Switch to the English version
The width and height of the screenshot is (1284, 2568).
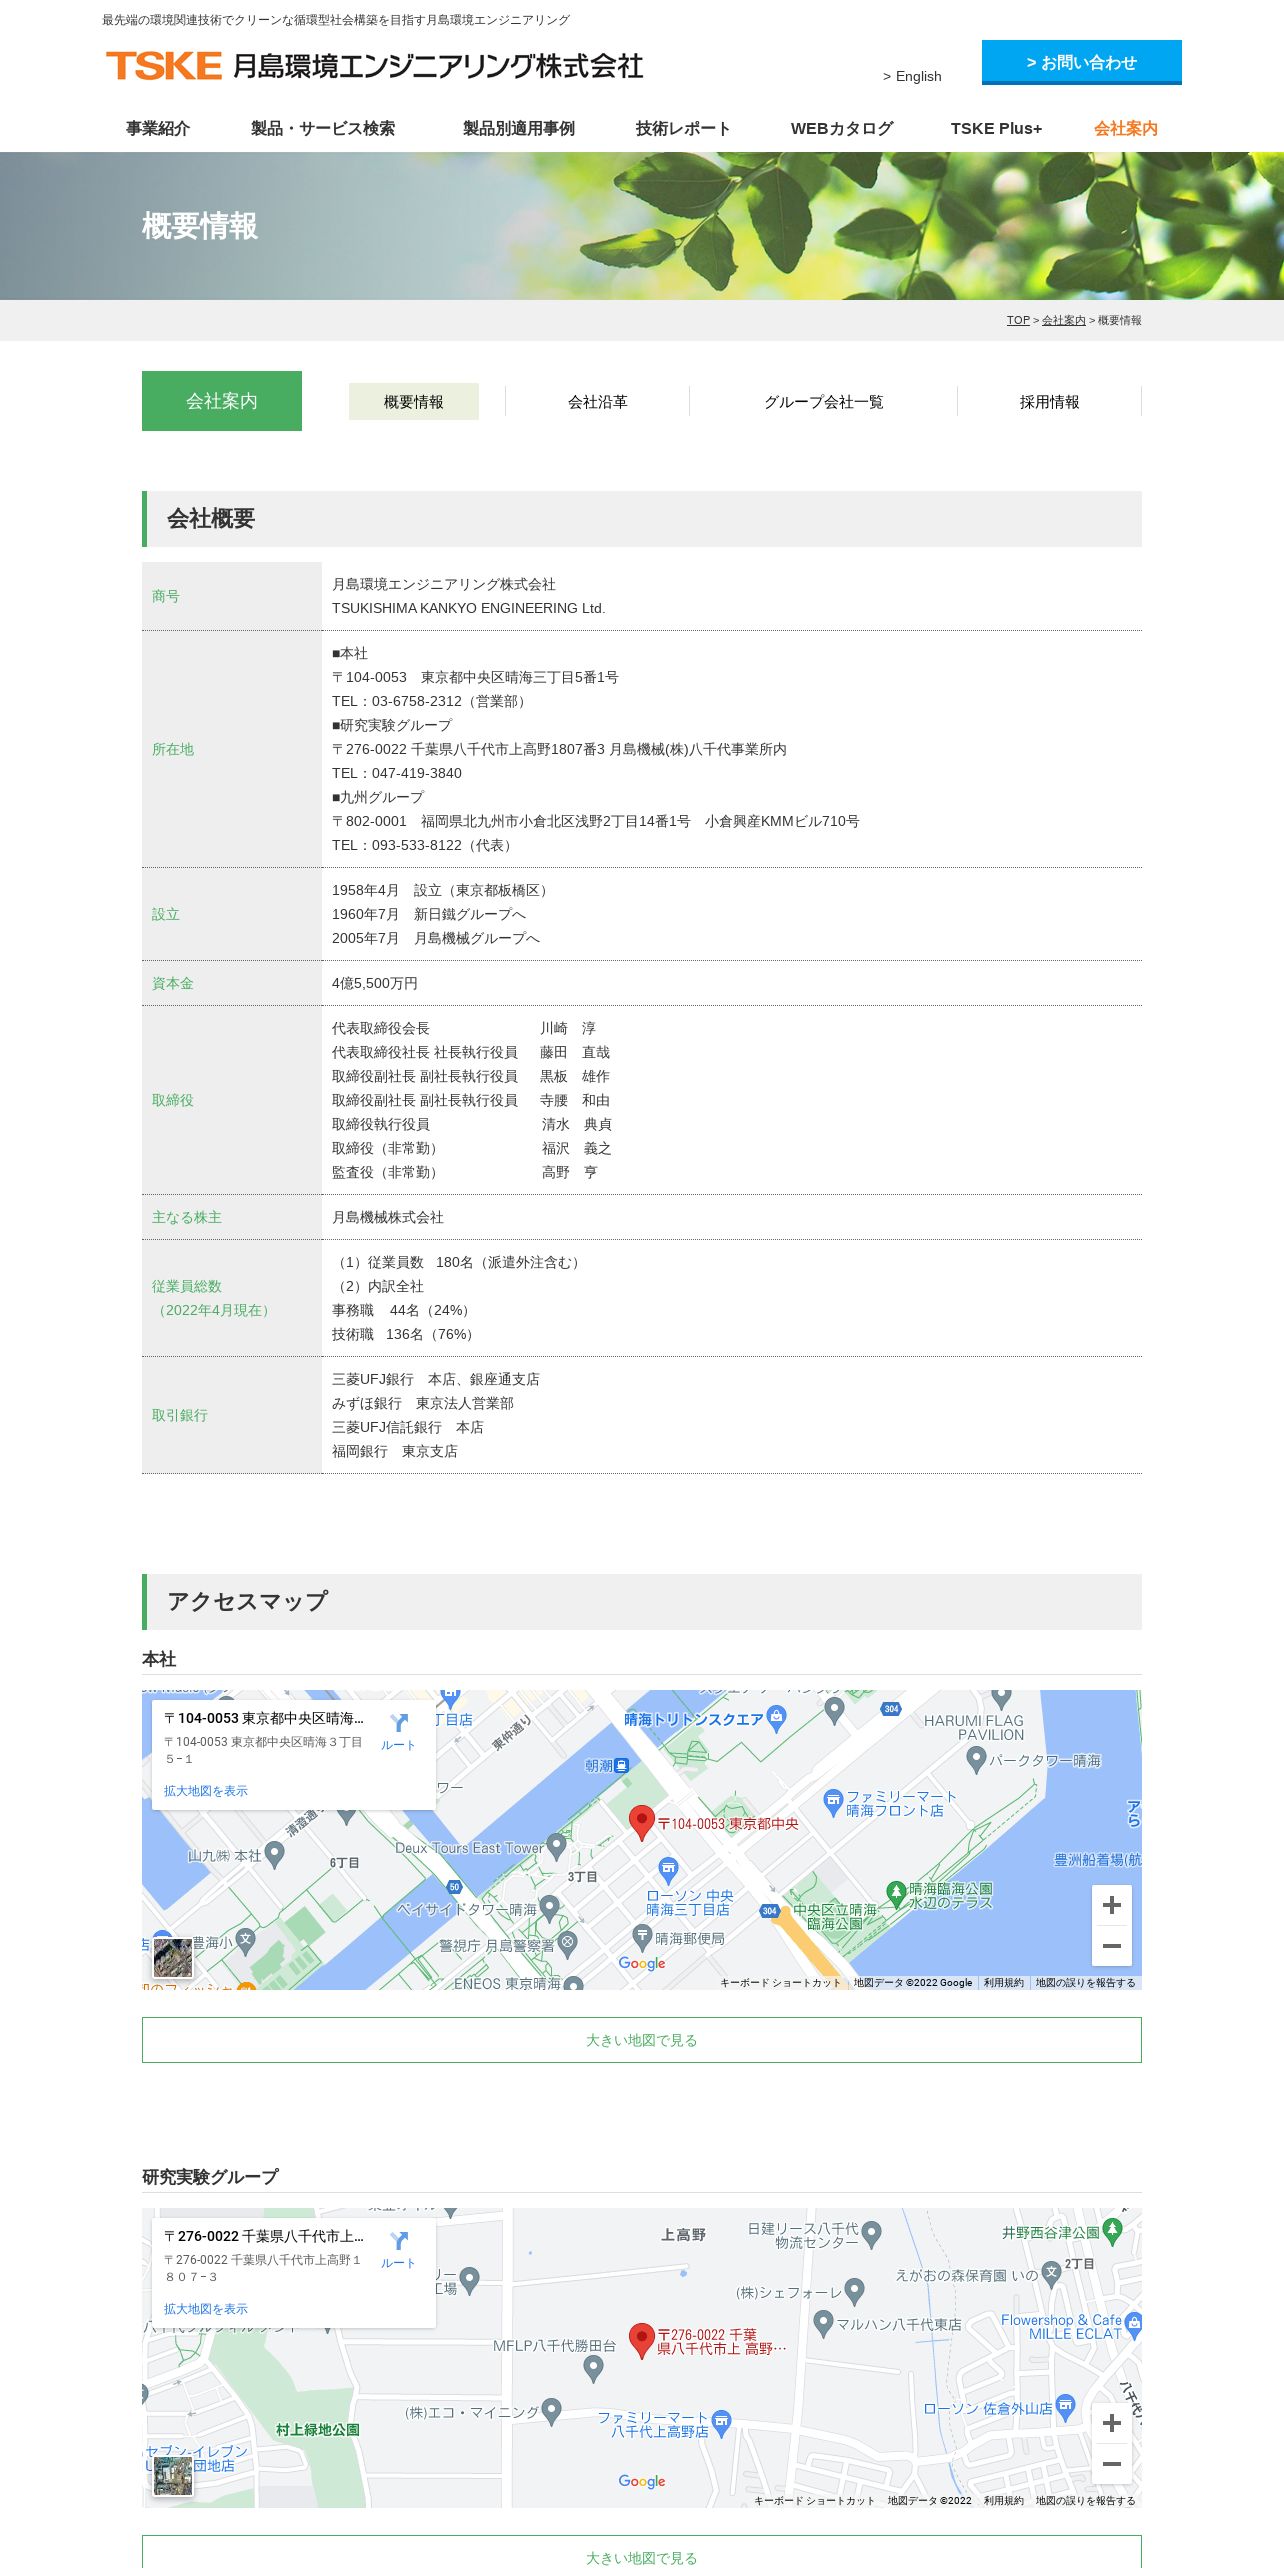pyautogui.click(x=912, y=76)
